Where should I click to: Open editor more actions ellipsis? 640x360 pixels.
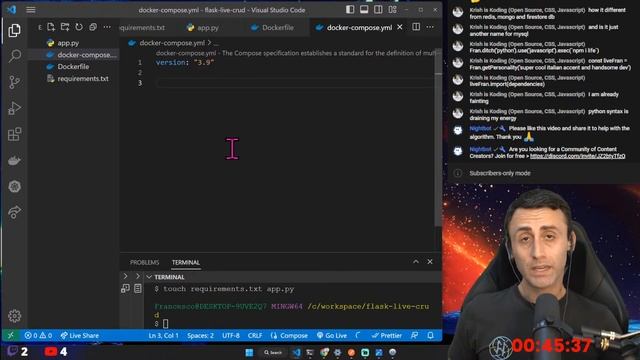430,27
